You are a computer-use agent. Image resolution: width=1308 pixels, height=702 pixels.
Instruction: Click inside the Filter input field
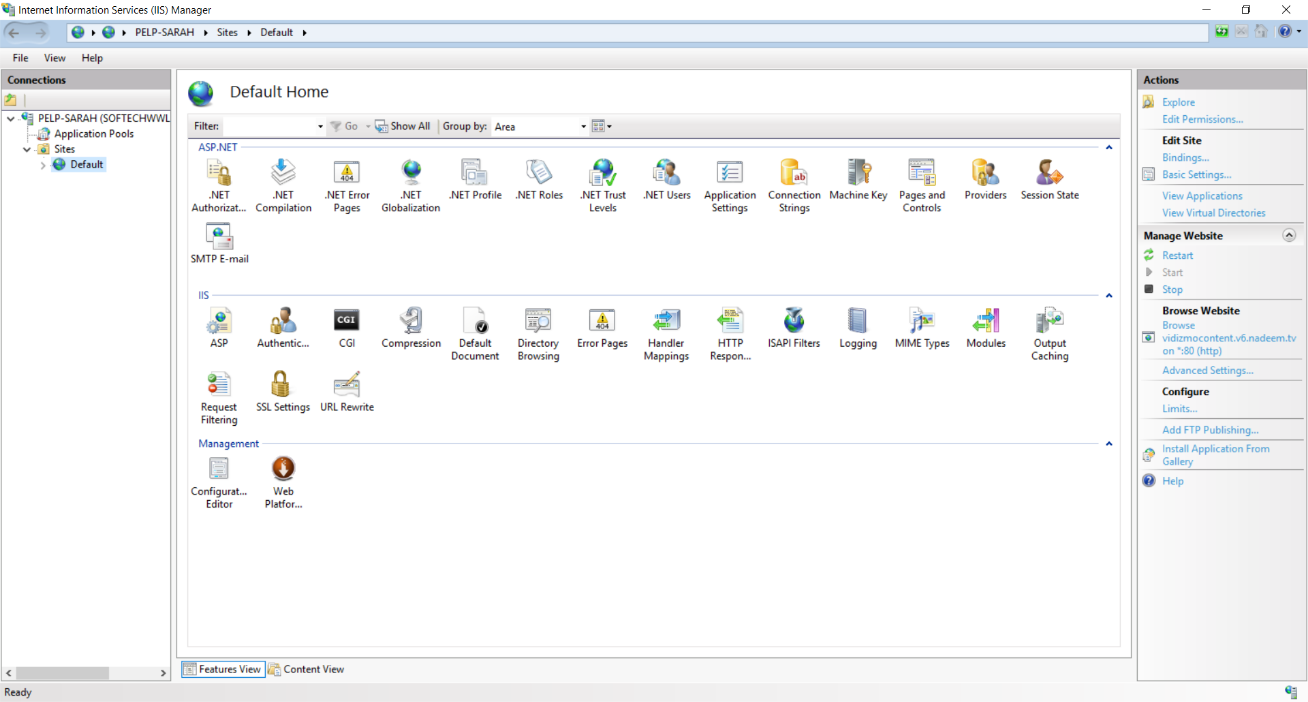(268, 127)
